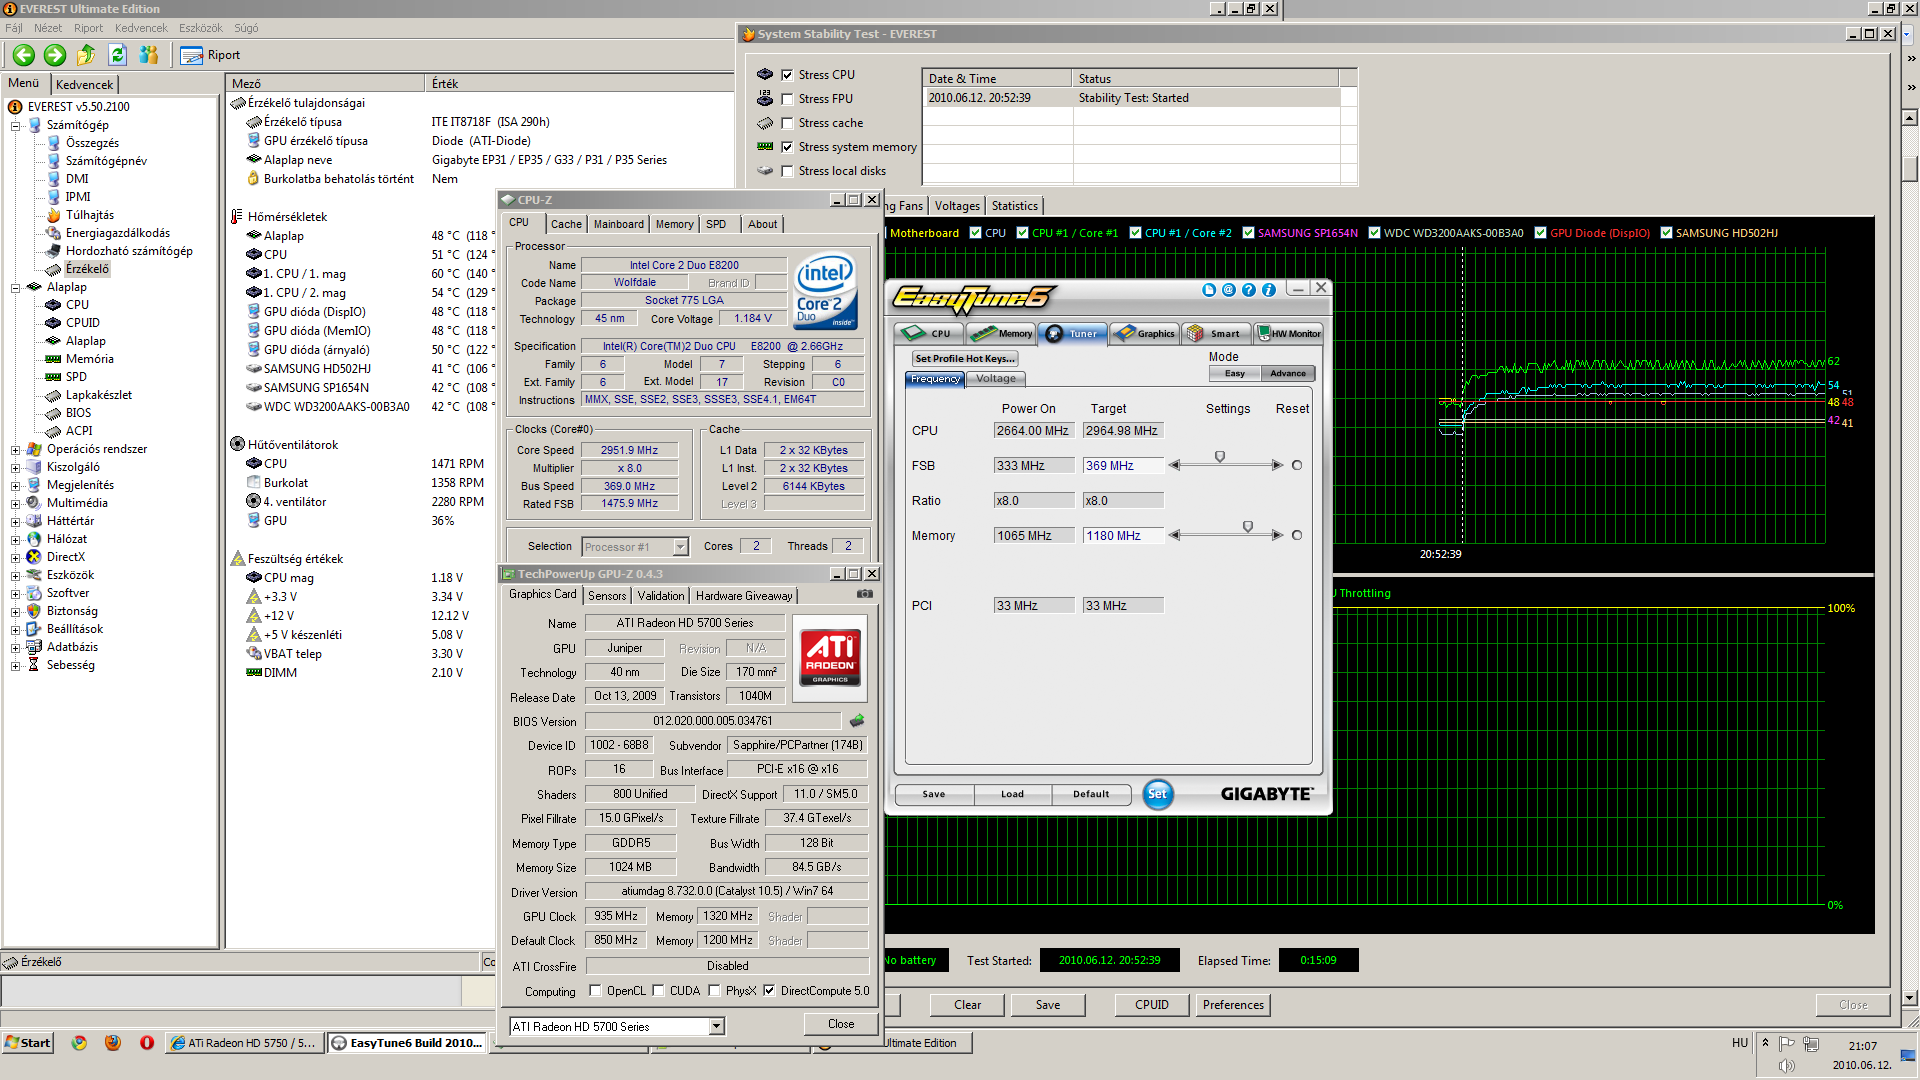Click the GPU-Z camera screenshot icon
Image resolution: width=1920 pixels, height=1080 pixels.
[x=865, y=594]
